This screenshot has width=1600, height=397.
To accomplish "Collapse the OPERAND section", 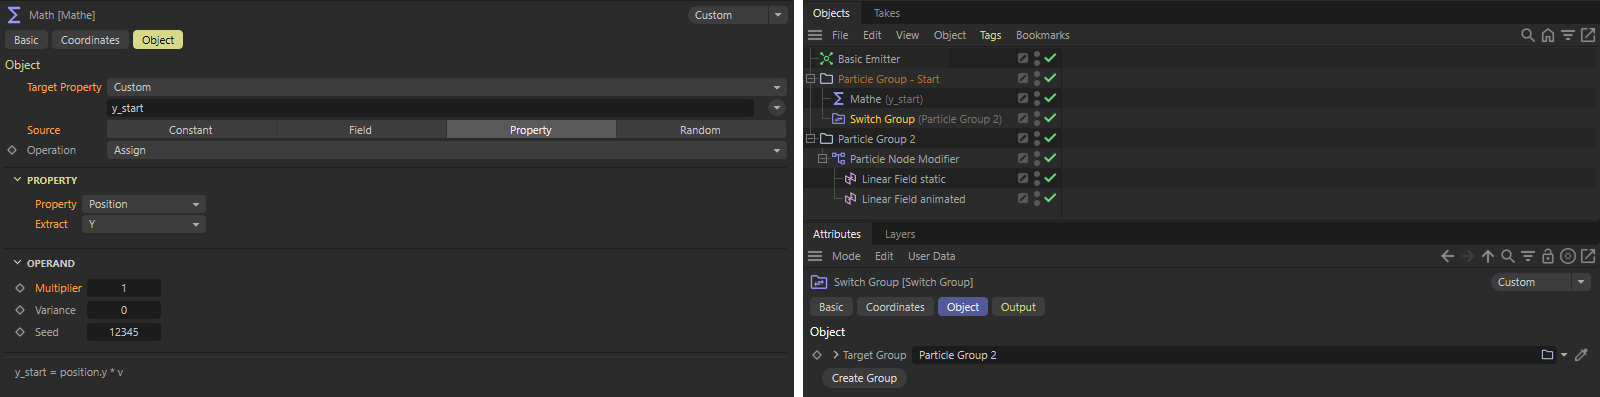I will point(17,263).
